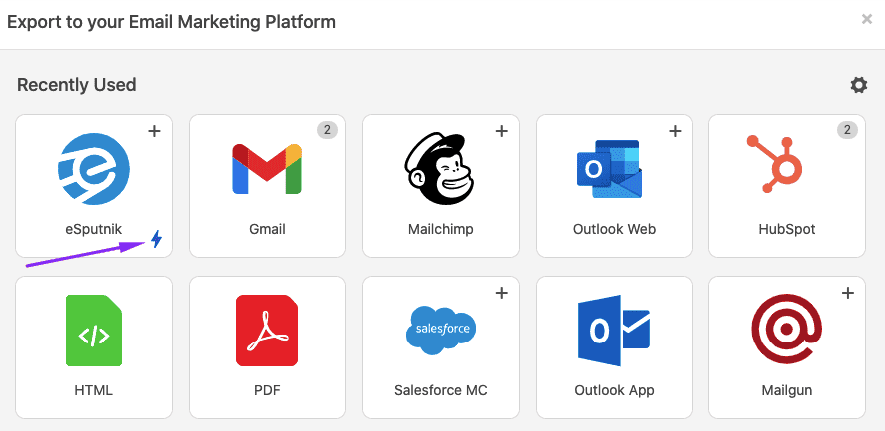Close the export dialog
The width and height of the screenshot is (885, 431).
pyautogui.click(x=866, y=19)
